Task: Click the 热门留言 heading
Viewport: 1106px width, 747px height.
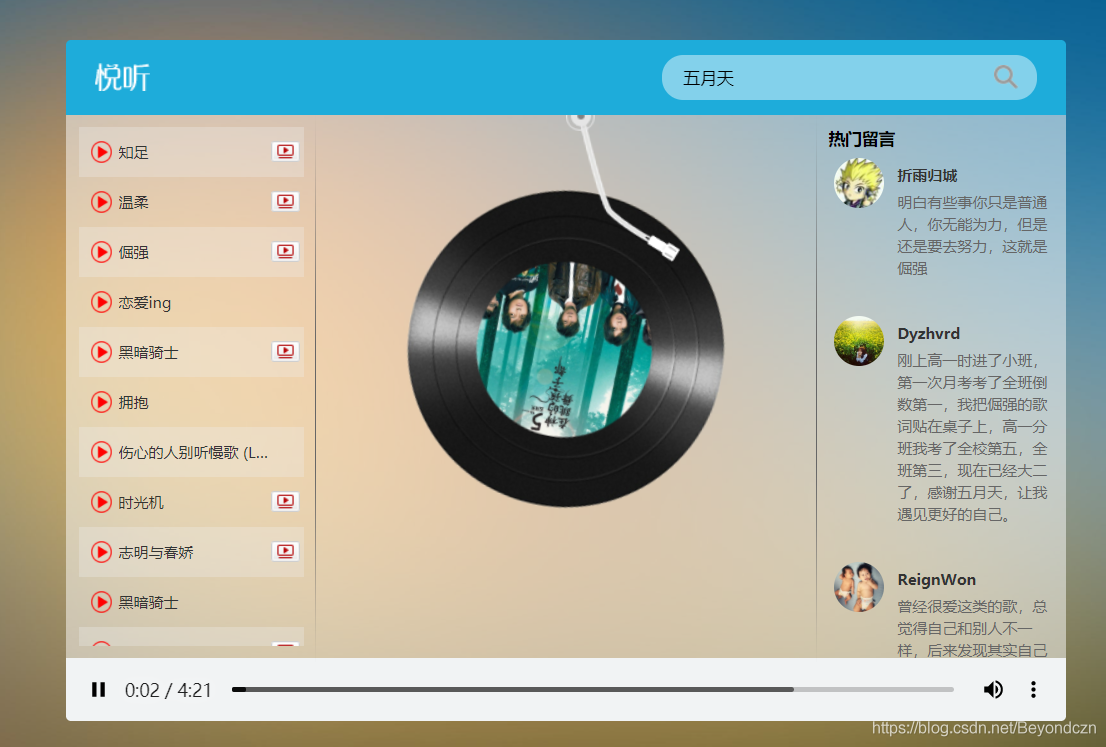Action: [x=861, y=139]
